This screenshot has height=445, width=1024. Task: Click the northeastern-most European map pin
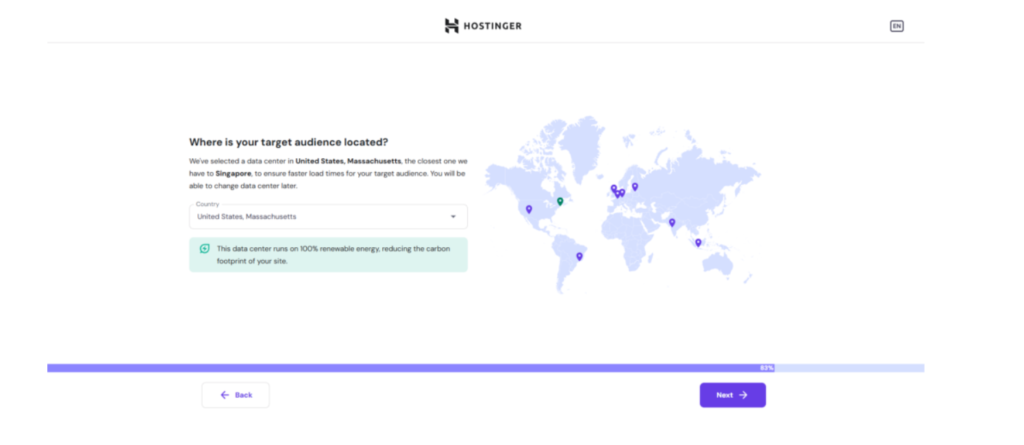[635, 186]
